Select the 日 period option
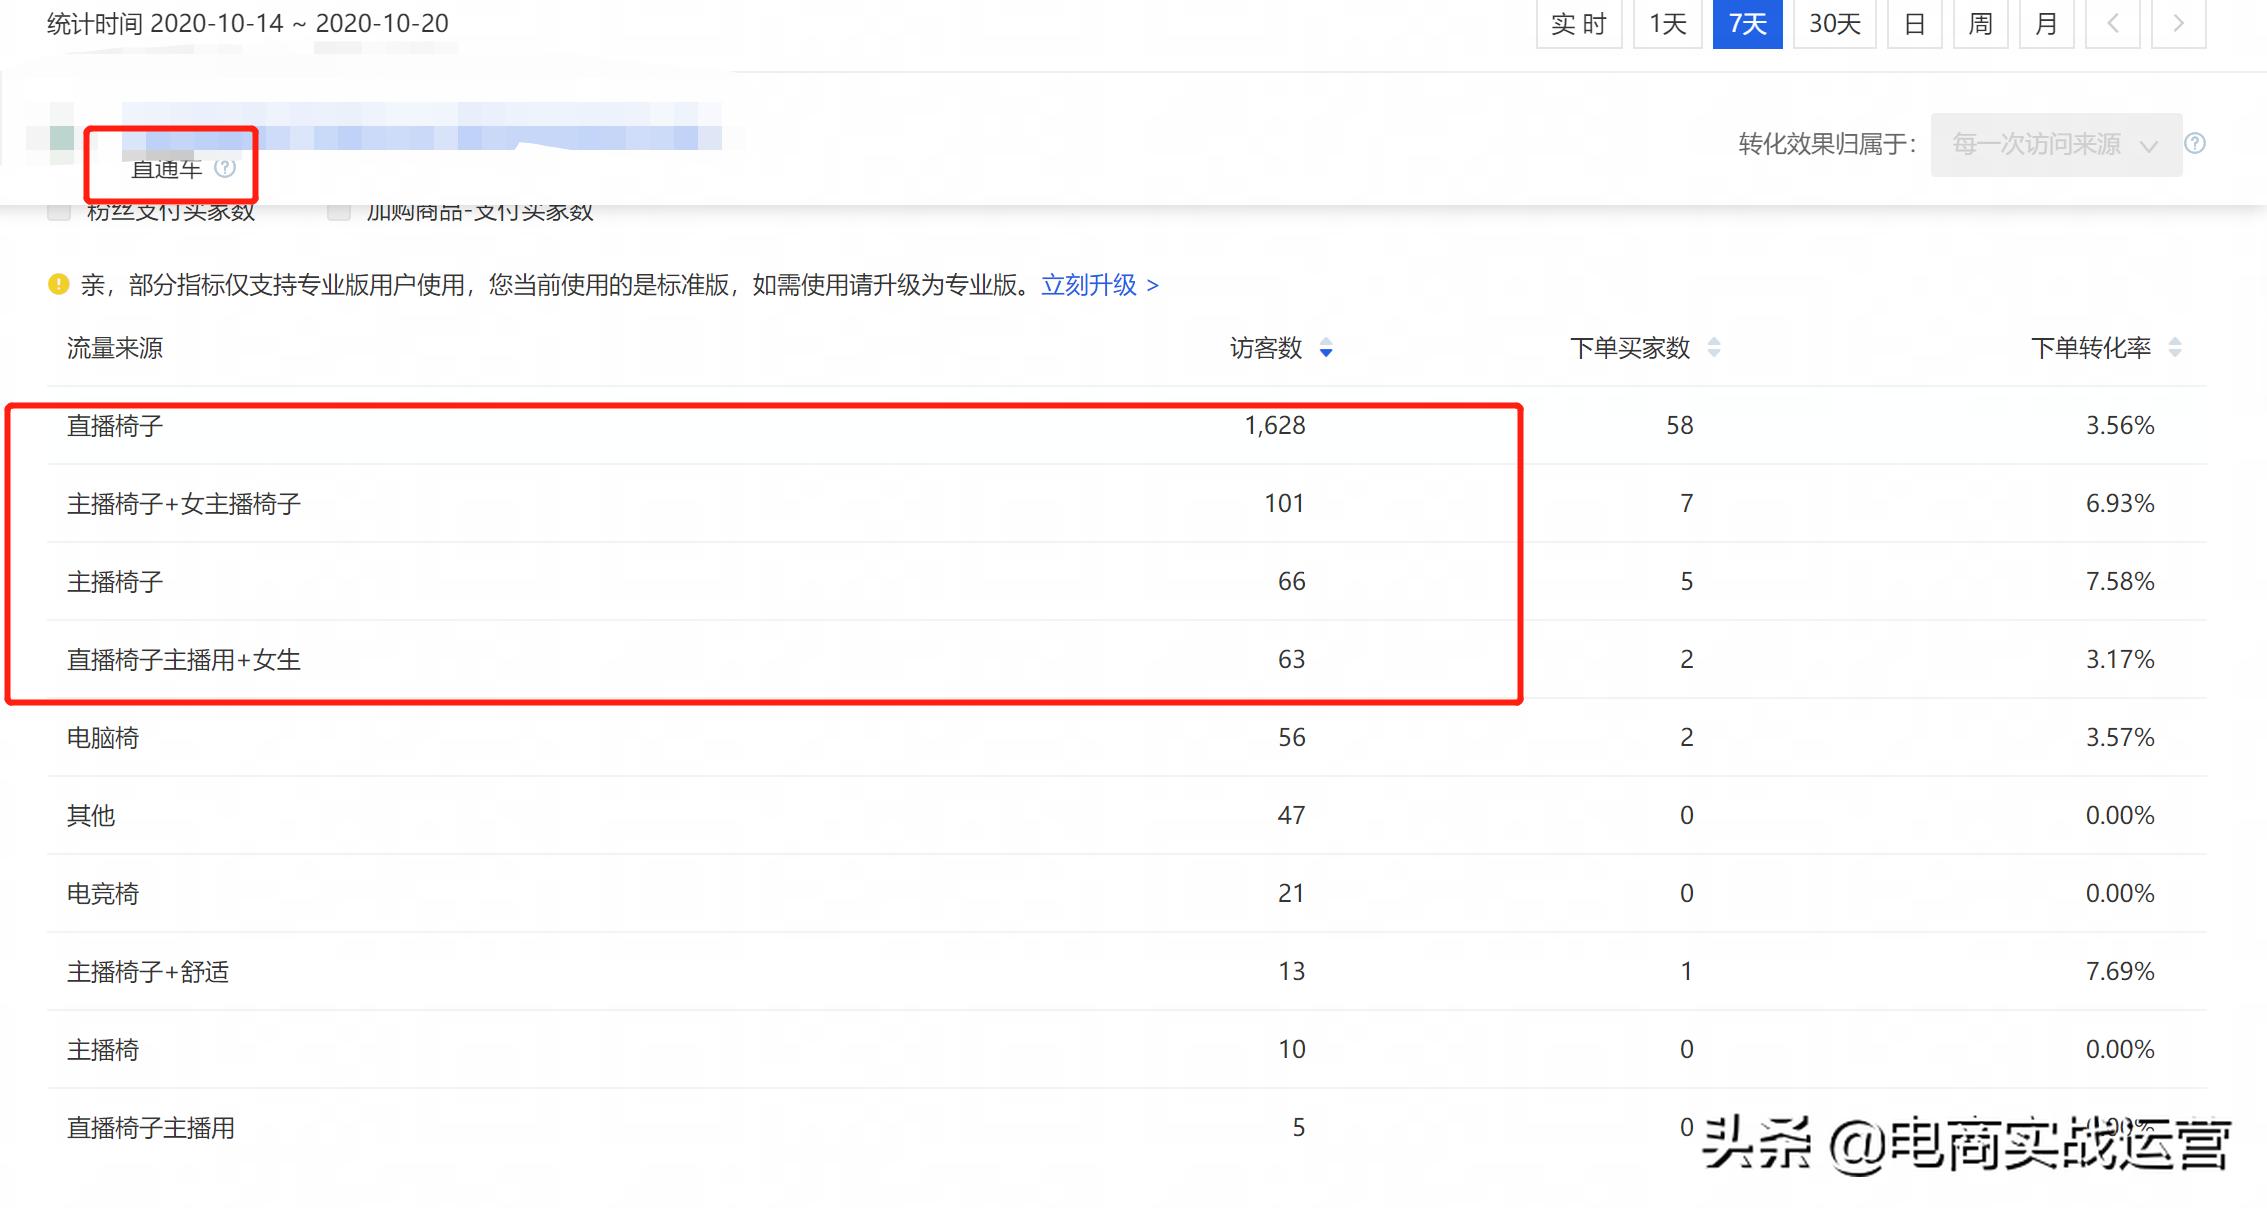The image size is (2267, 1208). (x=1914, y=23)
